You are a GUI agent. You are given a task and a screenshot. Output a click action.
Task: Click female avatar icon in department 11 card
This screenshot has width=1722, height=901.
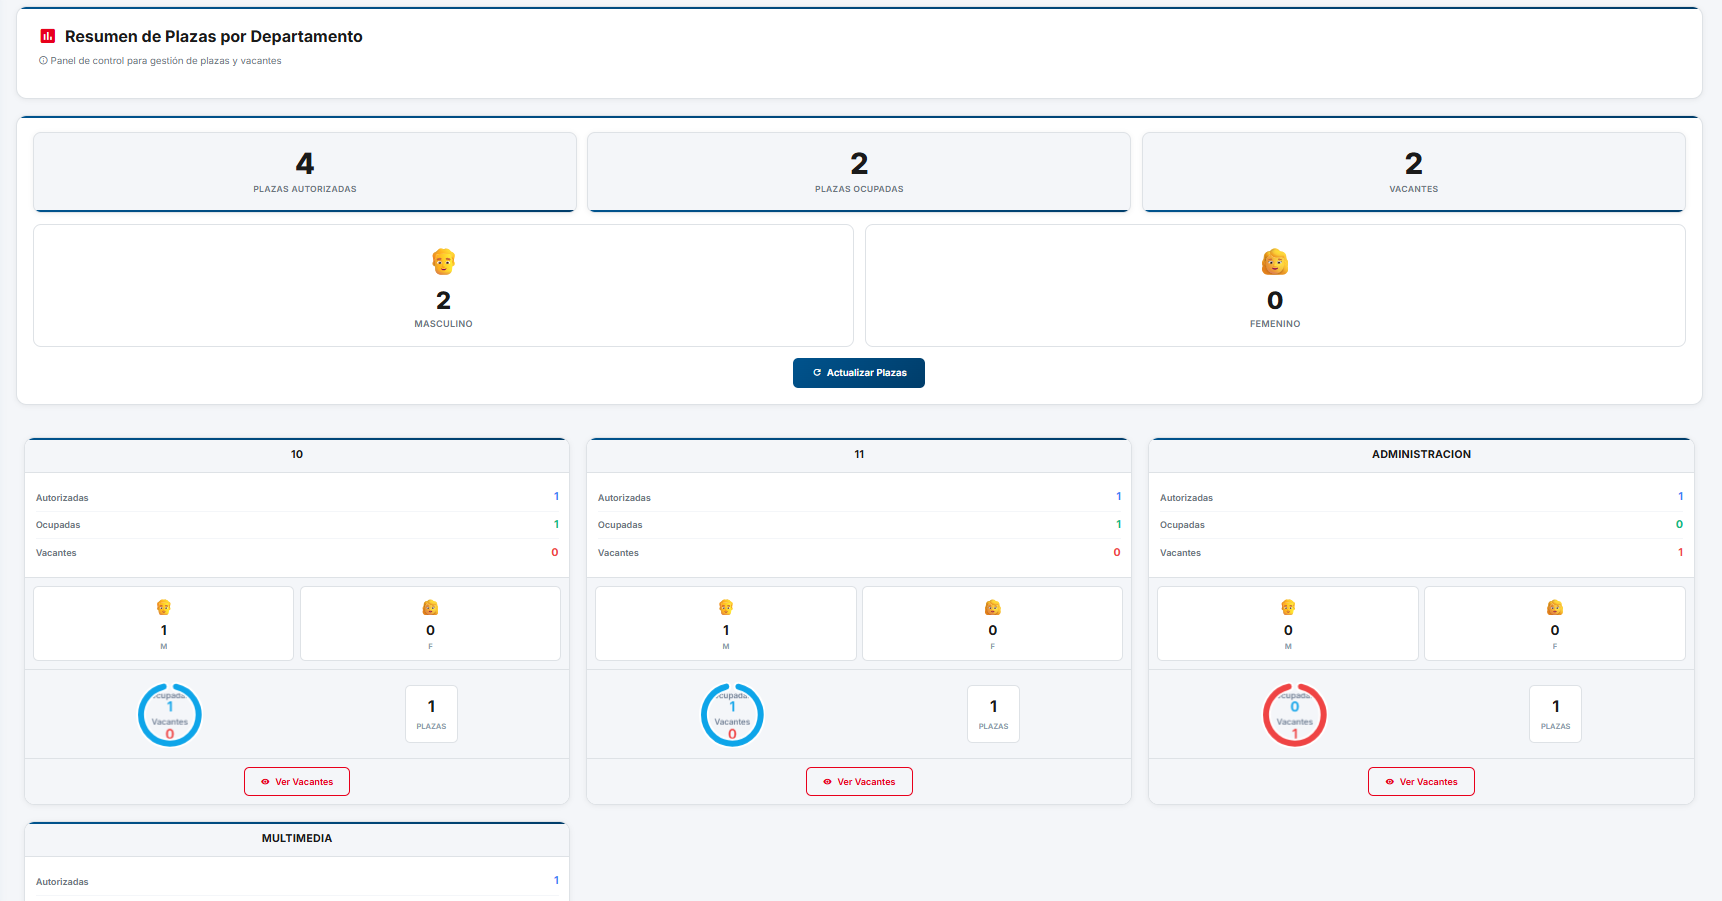[x=992, y=608]
